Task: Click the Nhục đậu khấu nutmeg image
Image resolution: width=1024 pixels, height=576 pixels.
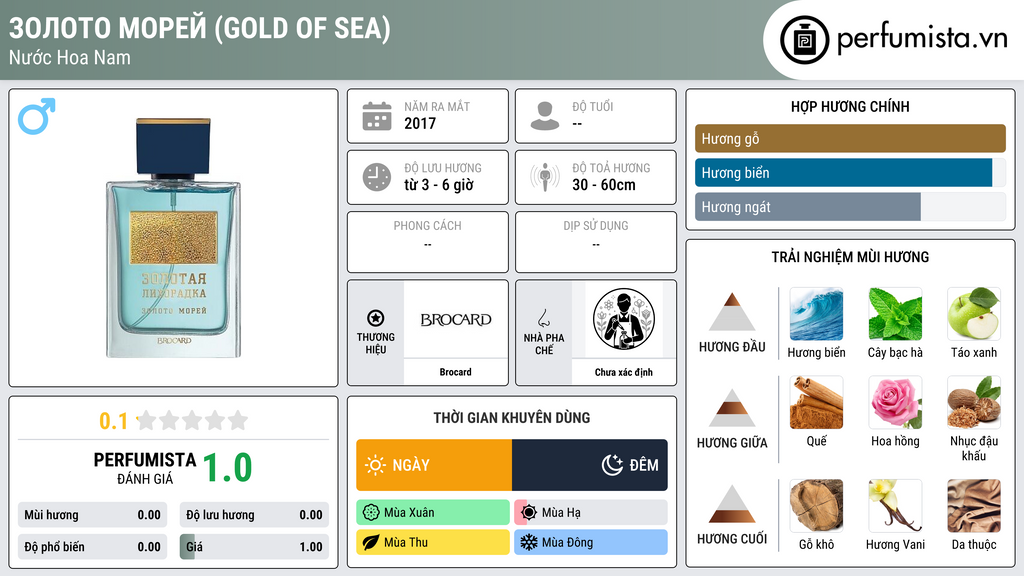Action: [x=974, y=402]
